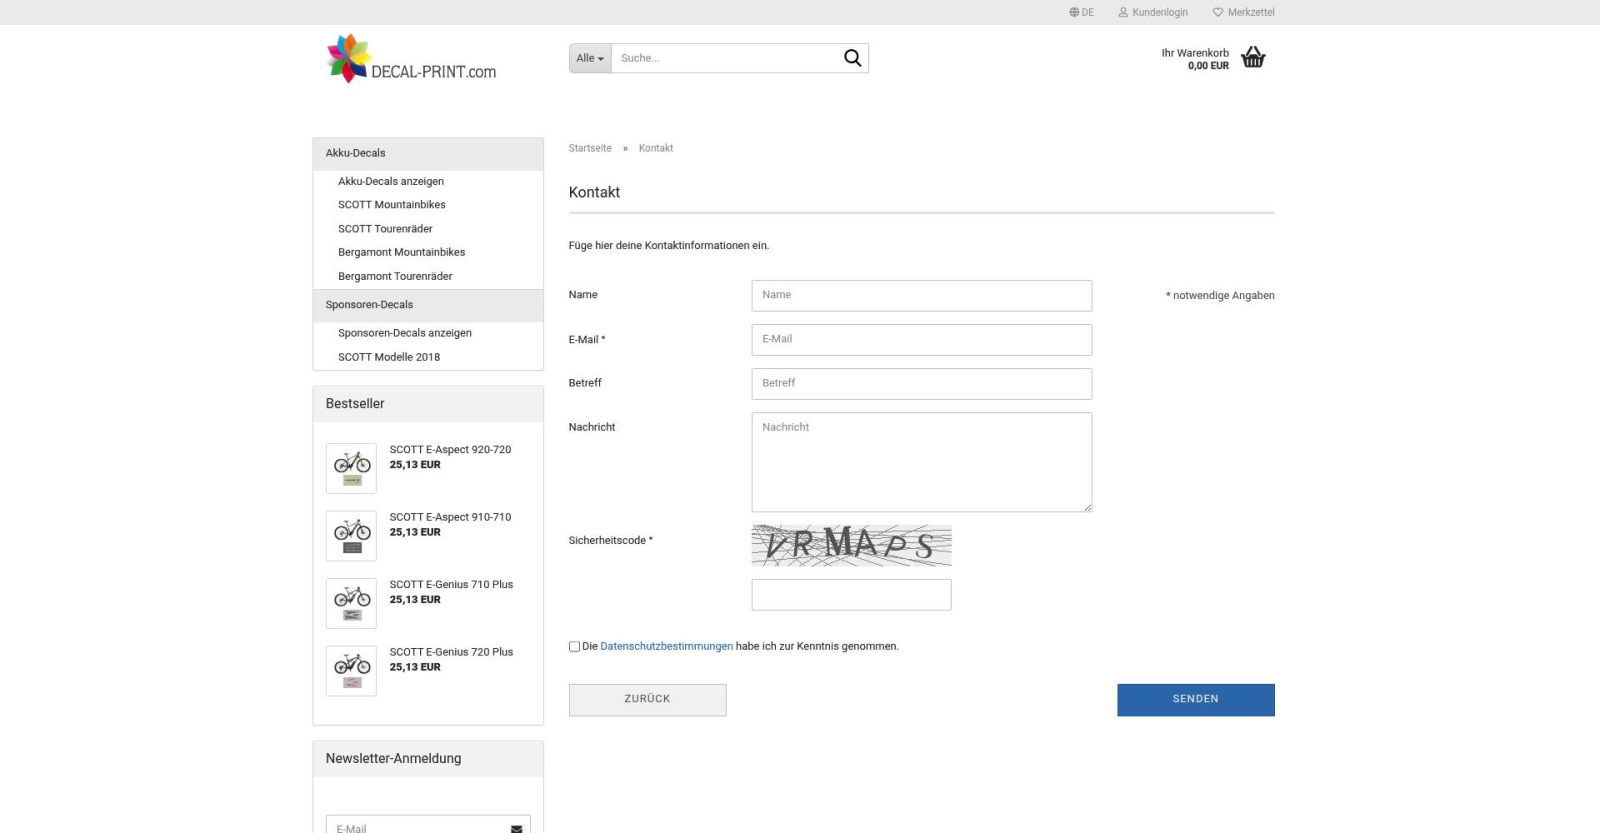Select the Sponsoren-Decals category header
This screenshot has width=1600, height=833.
click(369, 305)
